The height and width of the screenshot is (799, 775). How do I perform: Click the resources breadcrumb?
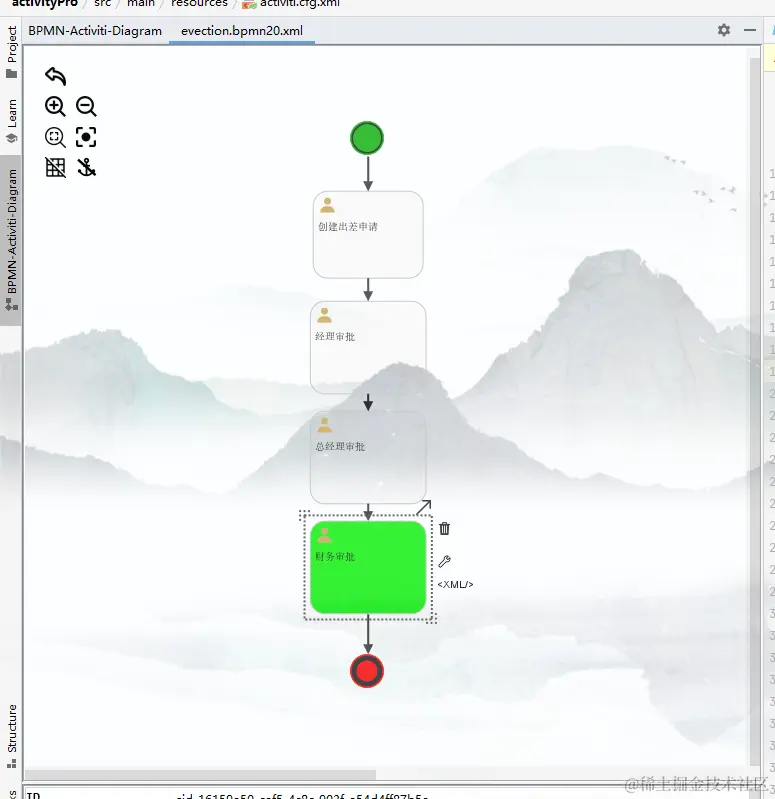point(199,4)
